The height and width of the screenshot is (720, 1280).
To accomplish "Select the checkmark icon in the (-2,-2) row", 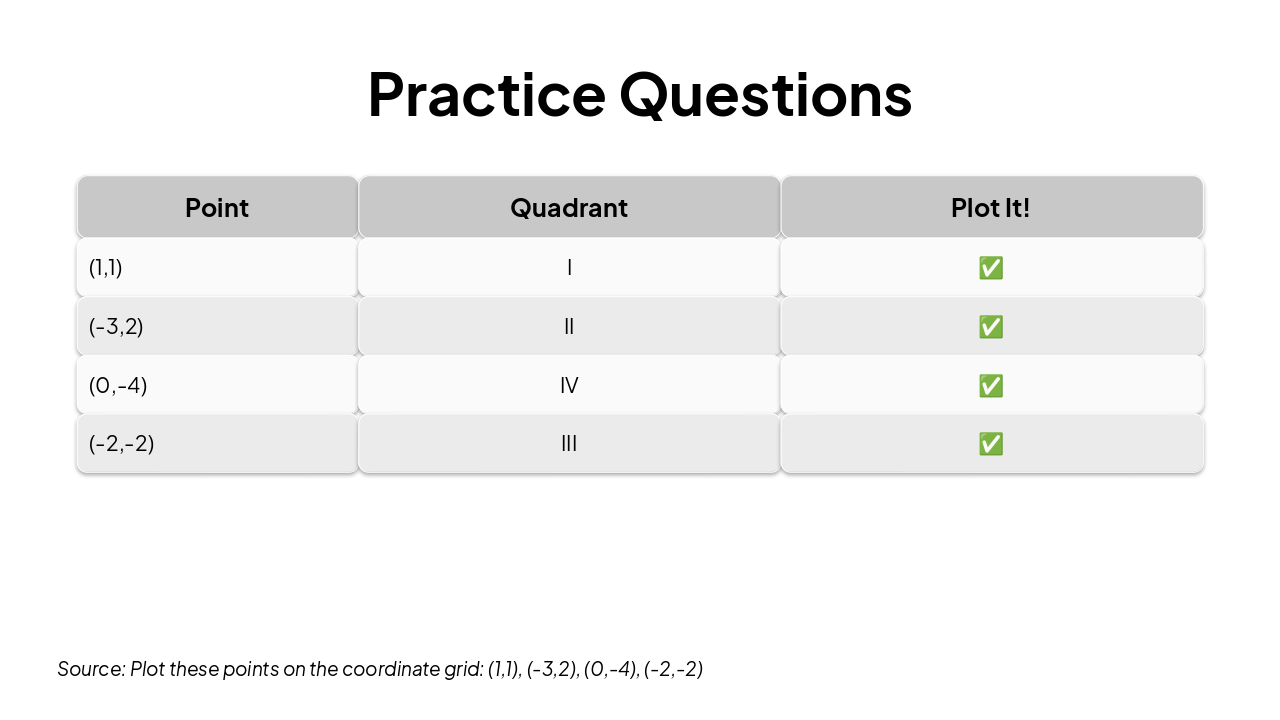I will click(x=991, y=444).
